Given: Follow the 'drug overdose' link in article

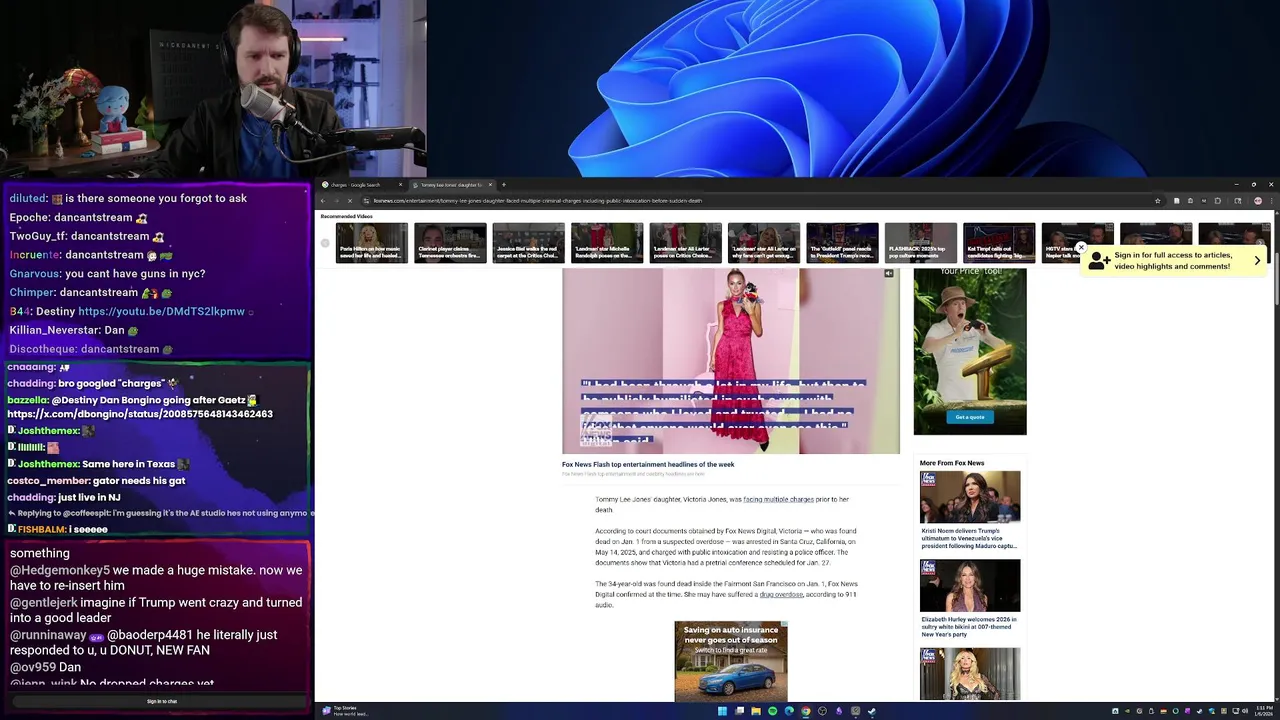Looking at the screenshot, I should pos(781,594).
